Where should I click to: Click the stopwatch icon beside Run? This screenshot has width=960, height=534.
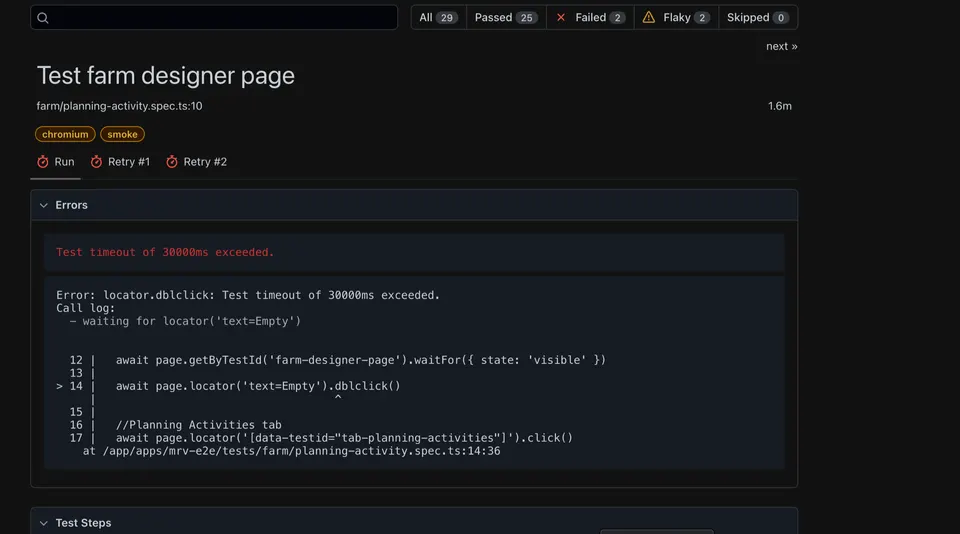[x=42, y=162]
